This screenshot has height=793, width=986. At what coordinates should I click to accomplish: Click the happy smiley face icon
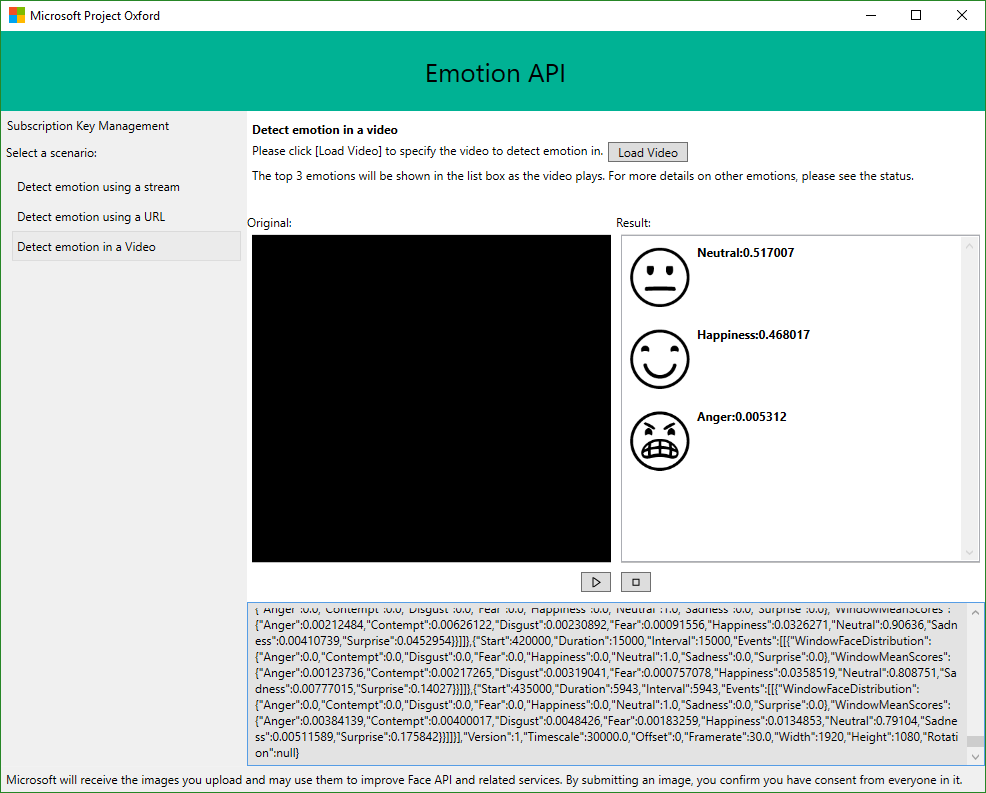pos(660,359)
